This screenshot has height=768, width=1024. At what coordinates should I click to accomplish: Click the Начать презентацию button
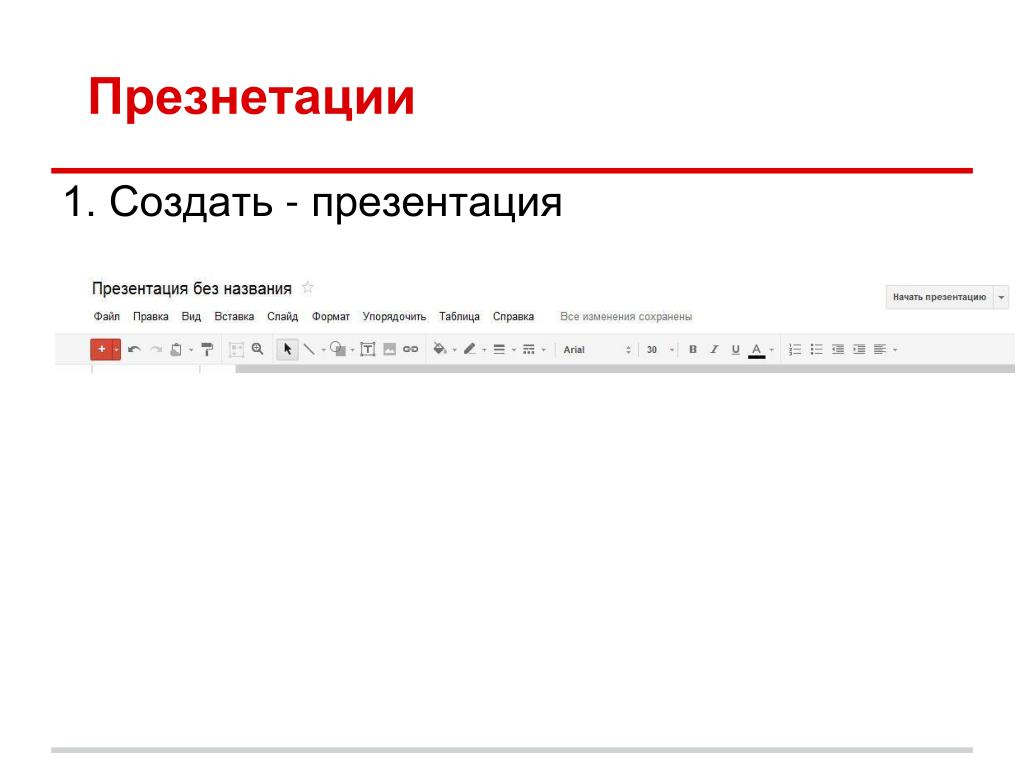pos(939,297)
